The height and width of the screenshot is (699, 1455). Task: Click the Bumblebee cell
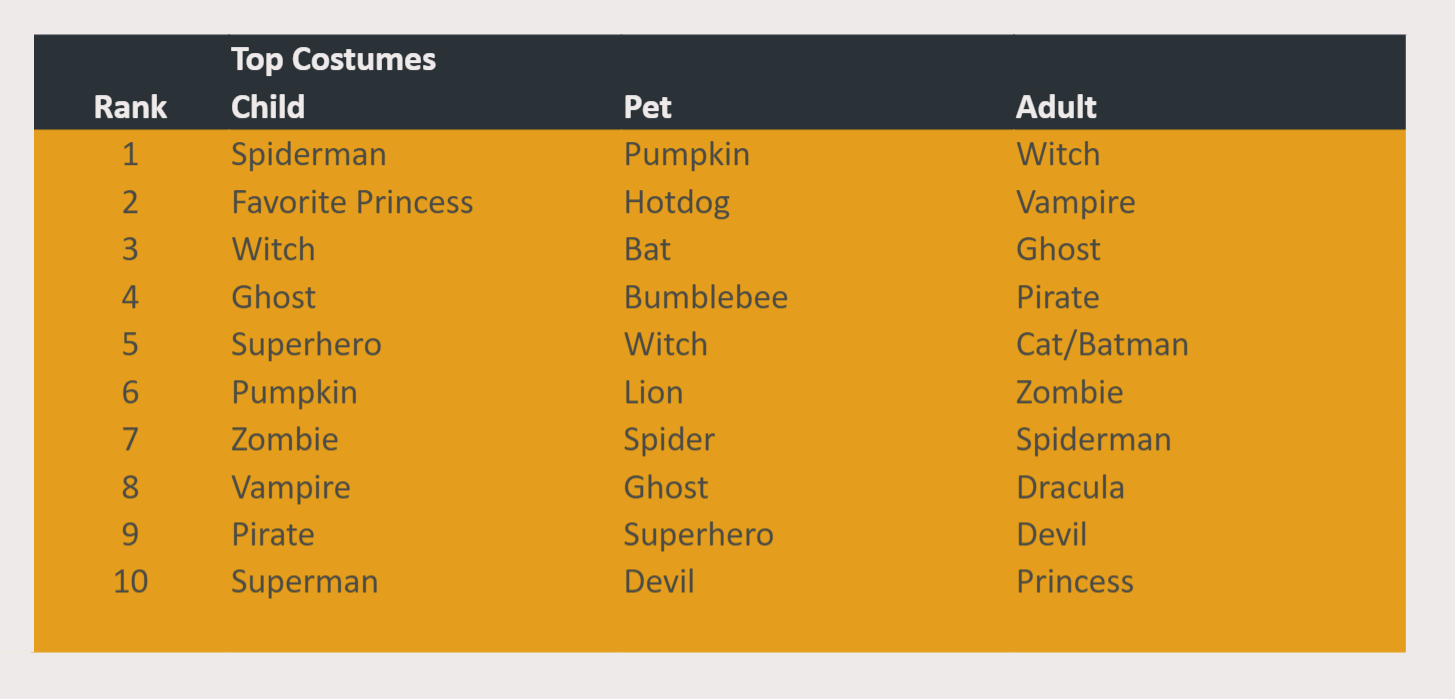coord(706,297)
